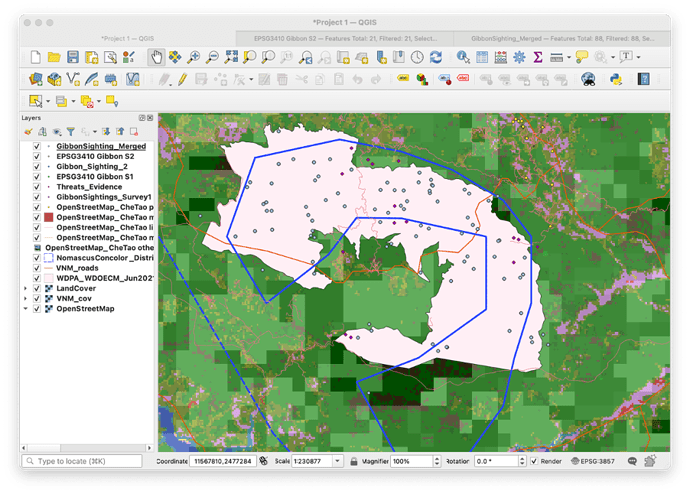The height and width of the screenshot is (494, 690).
Task: Open Deselect Features dropdown arrow
Action: tap(99, 101)
